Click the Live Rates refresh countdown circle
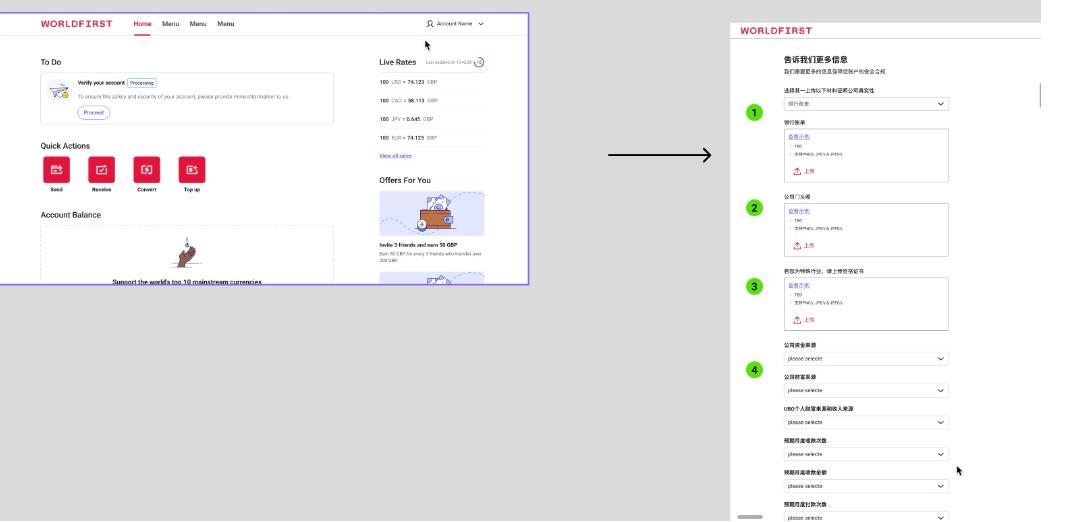 [479, 62]
